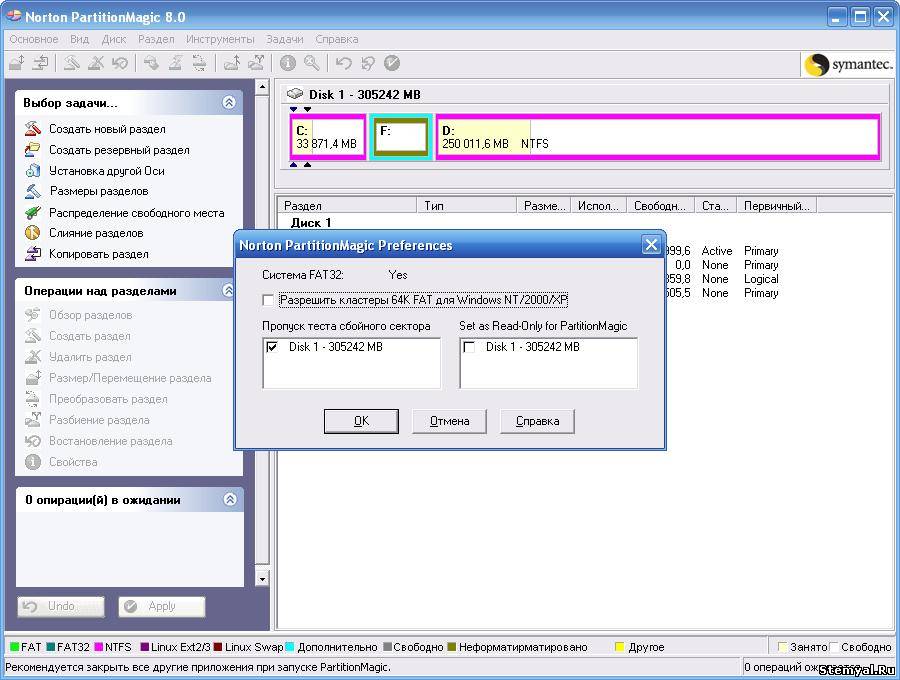Click icon beside Создать резервный раздел
900x680 pixels.
pyautogui.click(x=33, y=149)
